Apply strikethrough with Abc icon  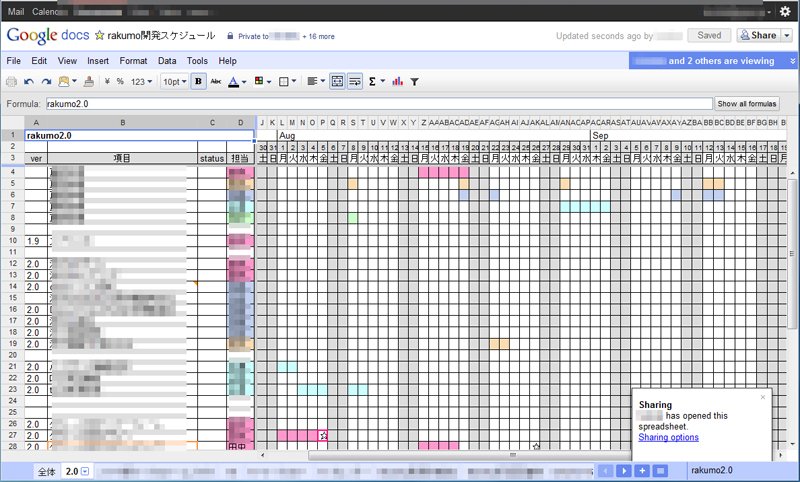(216, 82)
